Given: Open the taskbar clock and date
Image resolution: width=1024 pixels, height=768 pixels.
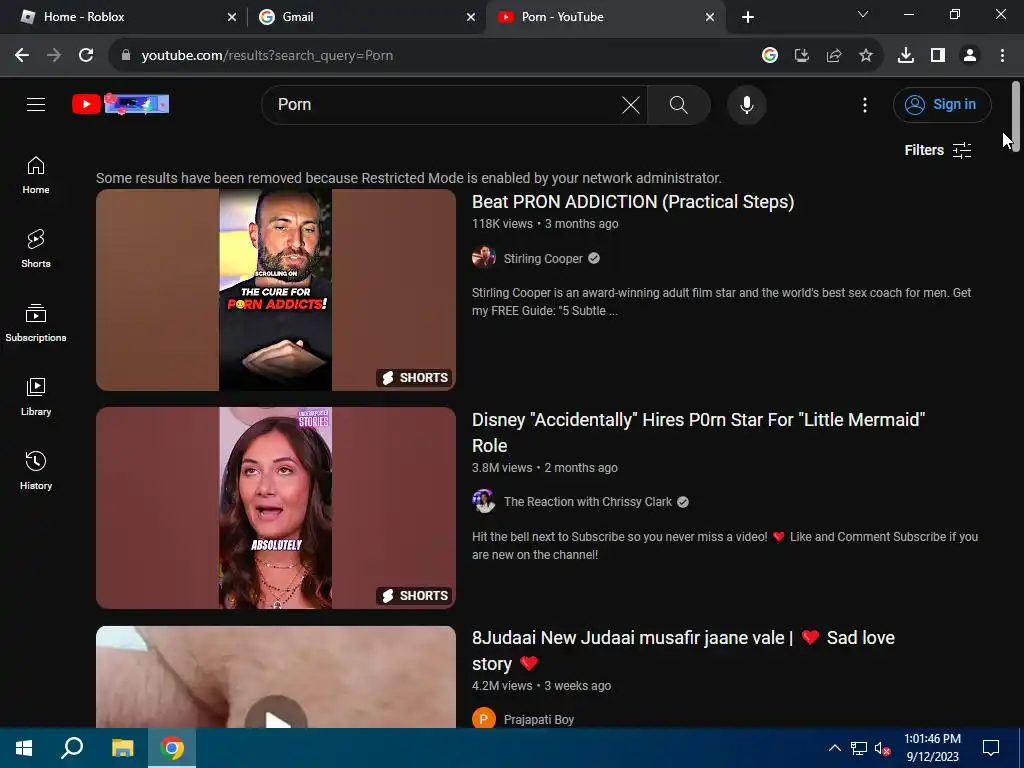Looking at the screenshot, I should [x=933, y=748].
